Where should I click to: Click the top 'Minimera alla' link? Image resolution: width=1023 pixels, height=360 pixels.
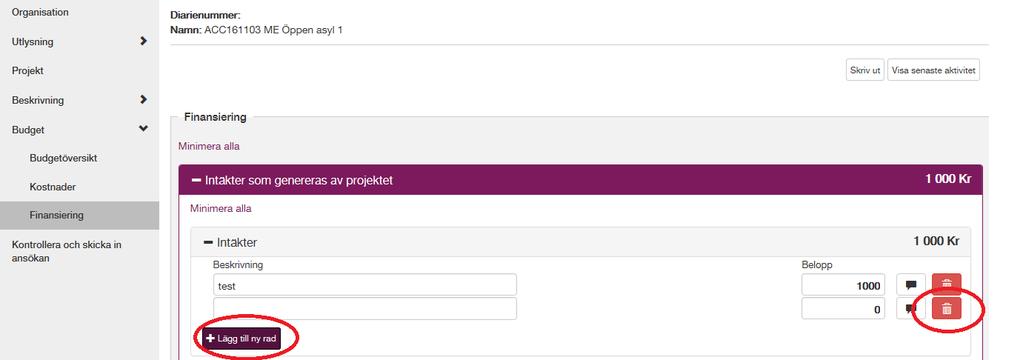click(209, 146)
